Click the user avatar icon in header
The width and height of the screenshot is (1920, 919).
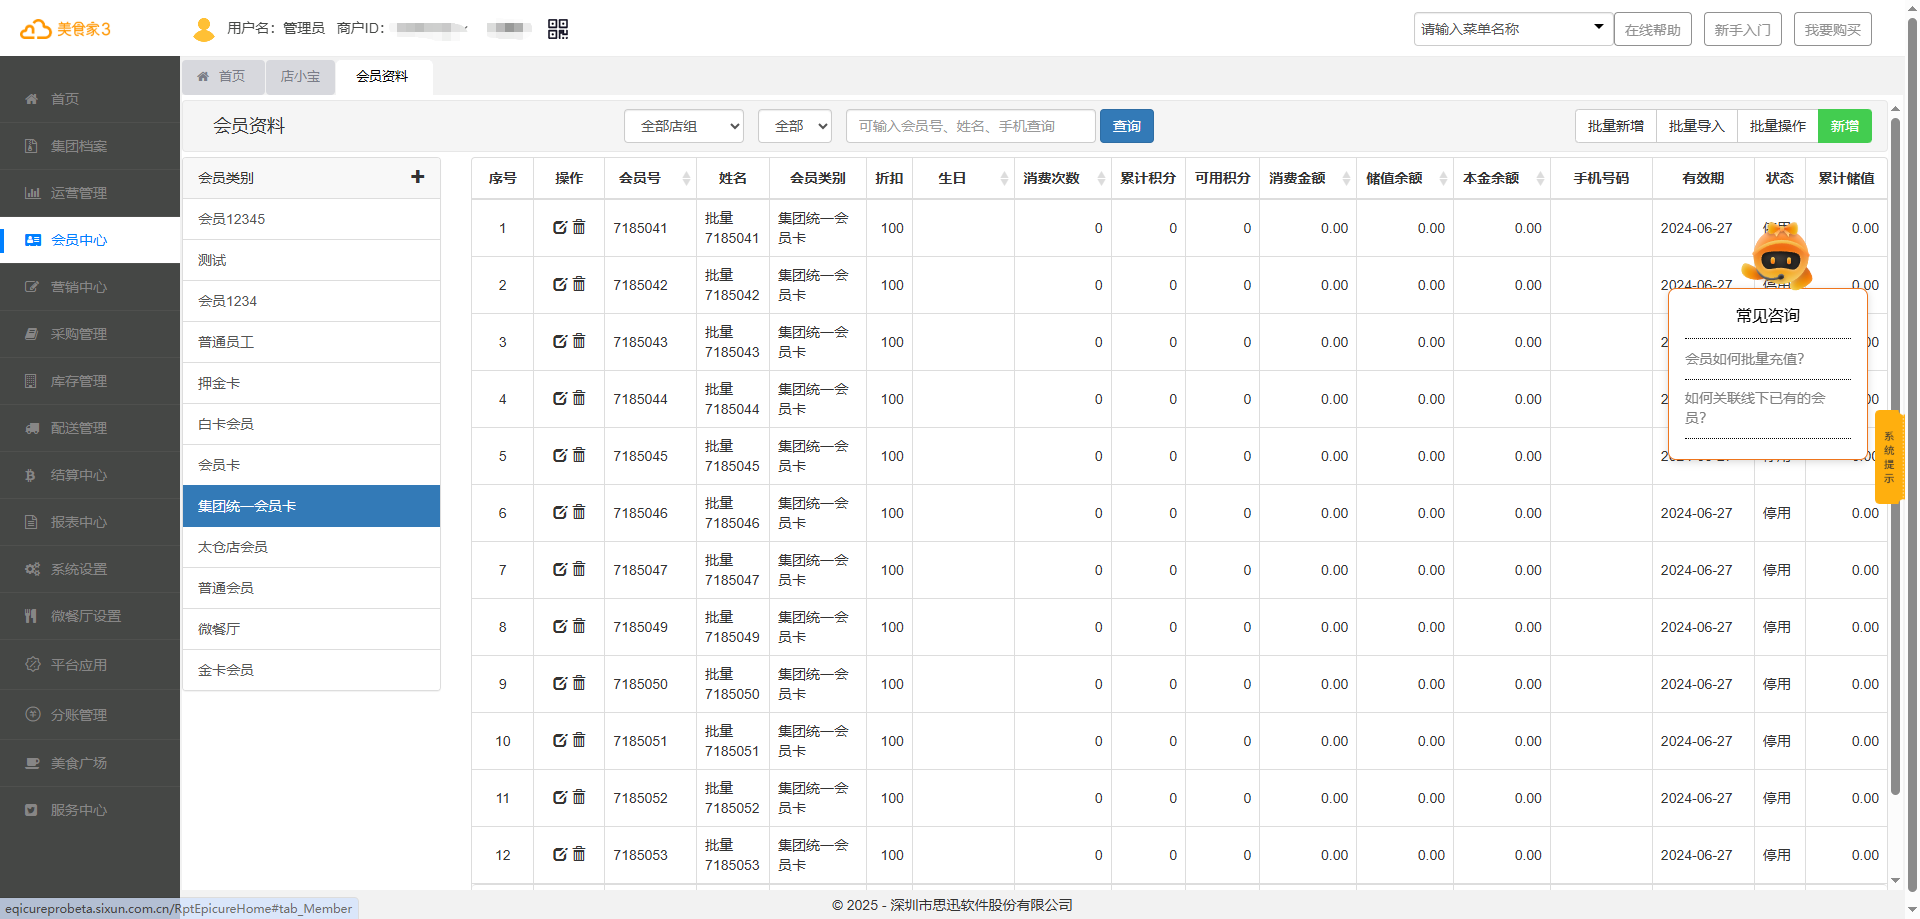tap(204, 29)
